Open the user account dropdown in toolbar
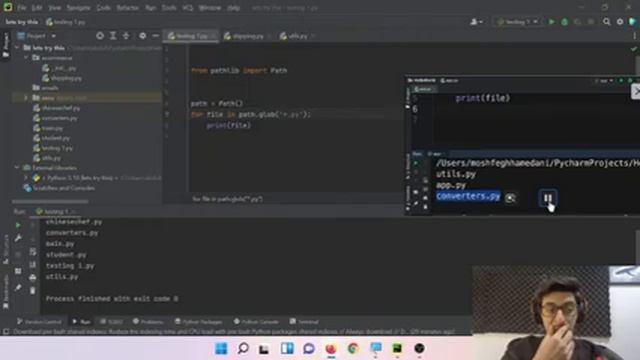Viewport: 640px width, 360px height. click(x=476, y=22)
